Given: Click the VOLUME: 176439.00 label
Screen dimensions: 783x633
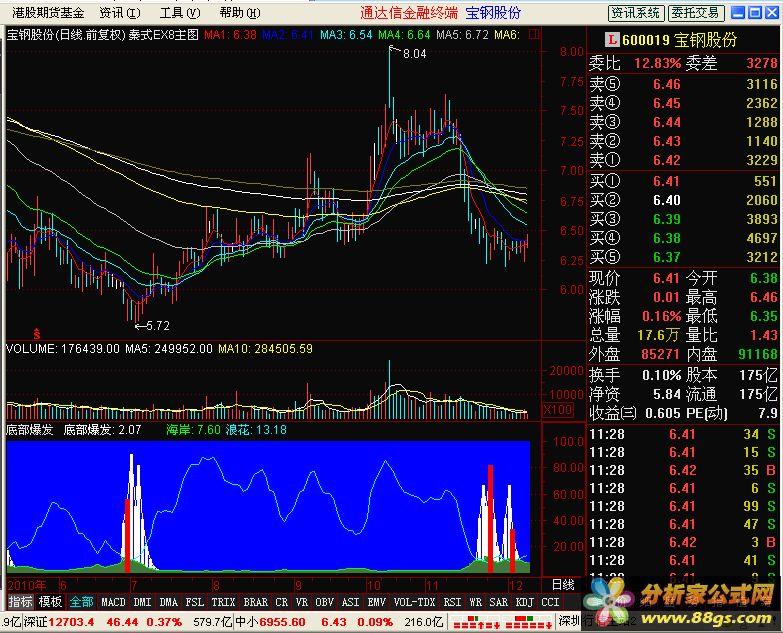Looking at the screenshot, I should coord(63,349).
